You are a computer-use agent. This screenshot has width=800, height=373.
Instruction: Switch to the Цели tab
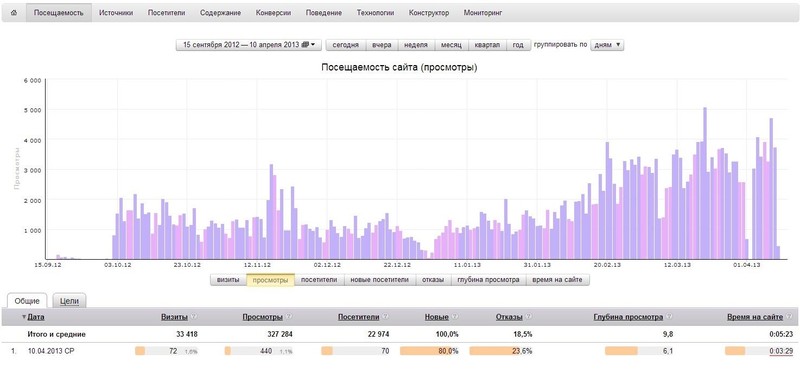click(69, 301)
